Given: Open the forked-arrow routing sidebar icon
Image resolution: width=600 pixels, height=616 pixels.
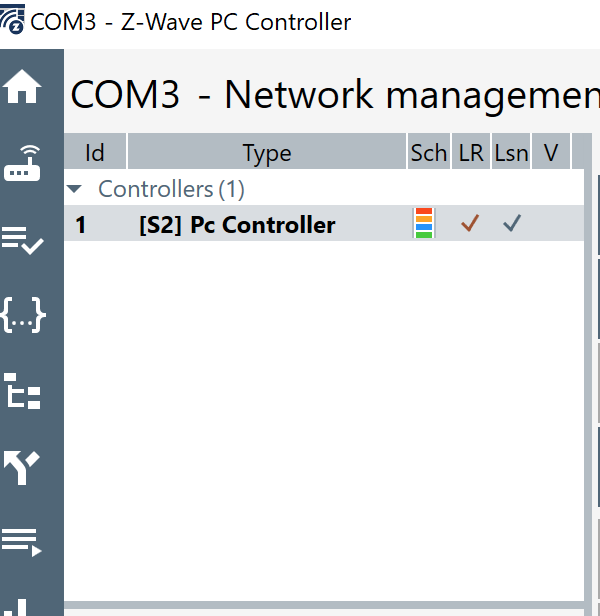Looking at the screenshot, I should click(23, 466).
